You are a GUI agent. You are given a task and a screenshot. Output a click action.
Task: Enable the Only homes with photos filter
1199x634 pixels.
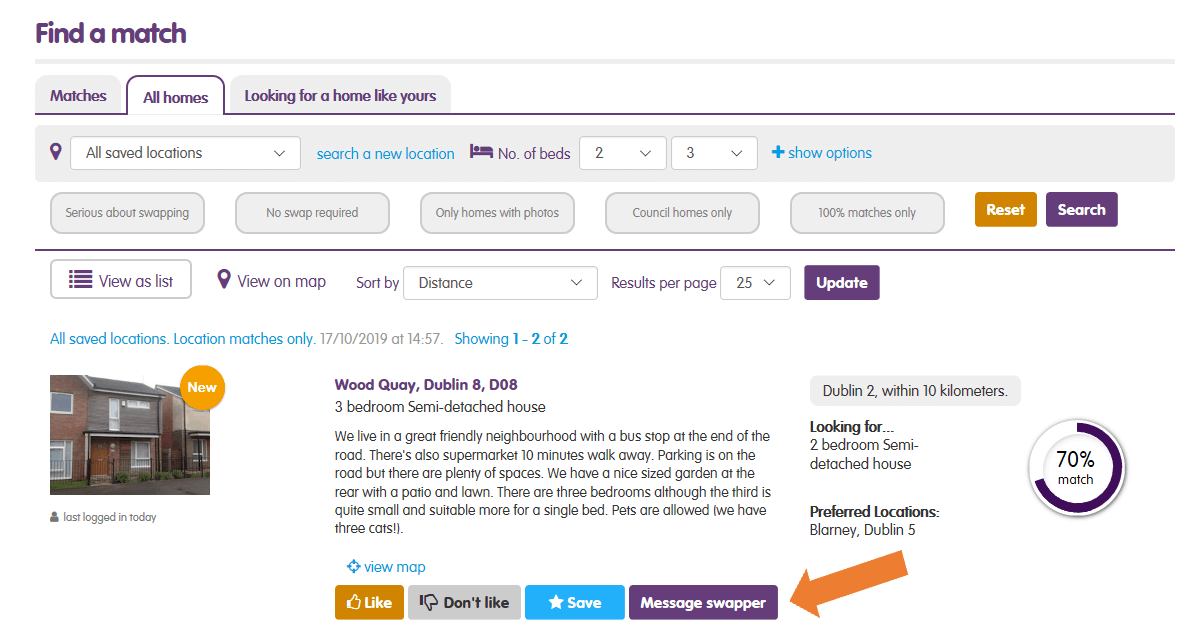point(497,212)
